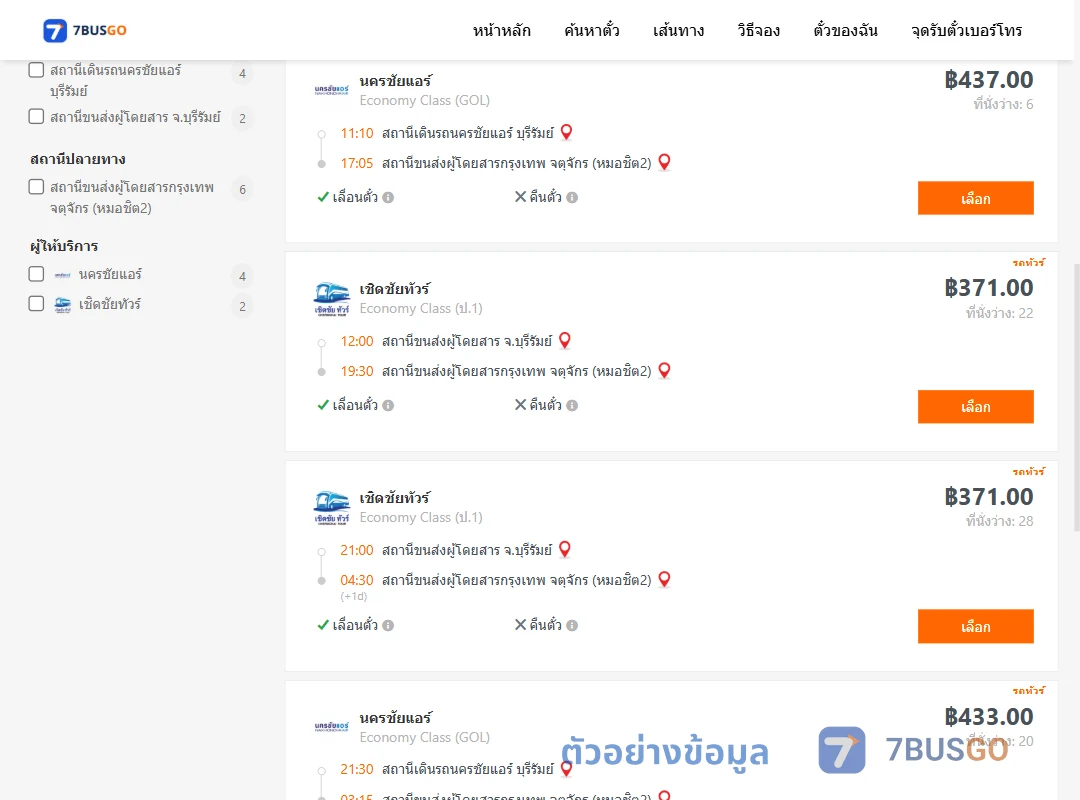The width and height of the screenshot is (1080, 800).
Task: Filter by operator เชิดชัยทัวร์ checkbox
Action: pyautogui.click(x=37, y=304)
